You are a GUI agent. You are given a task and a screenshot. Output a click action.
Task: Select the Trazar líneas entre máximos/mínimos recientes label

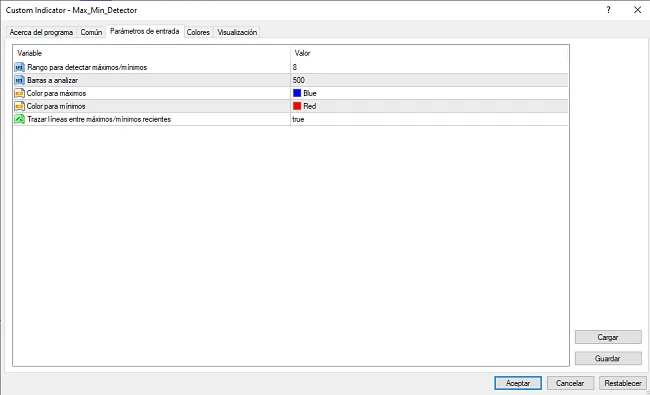coord(99,119)
